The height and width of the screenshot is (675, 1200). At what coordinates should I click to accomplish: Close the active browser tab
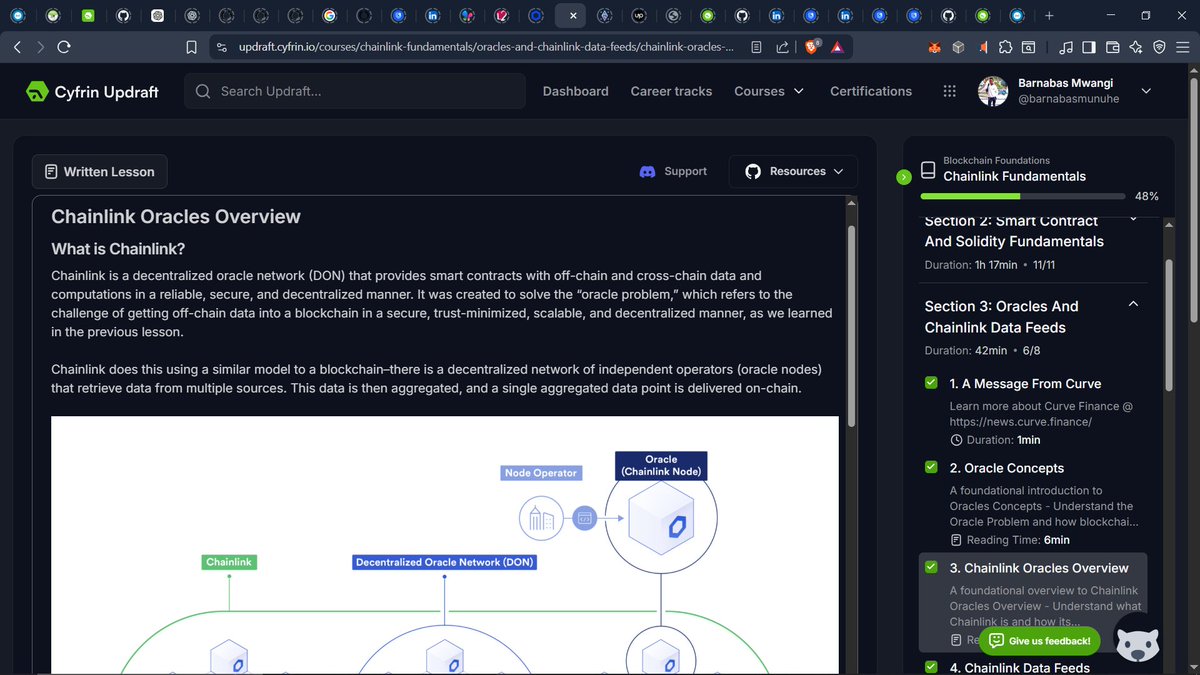572,16
